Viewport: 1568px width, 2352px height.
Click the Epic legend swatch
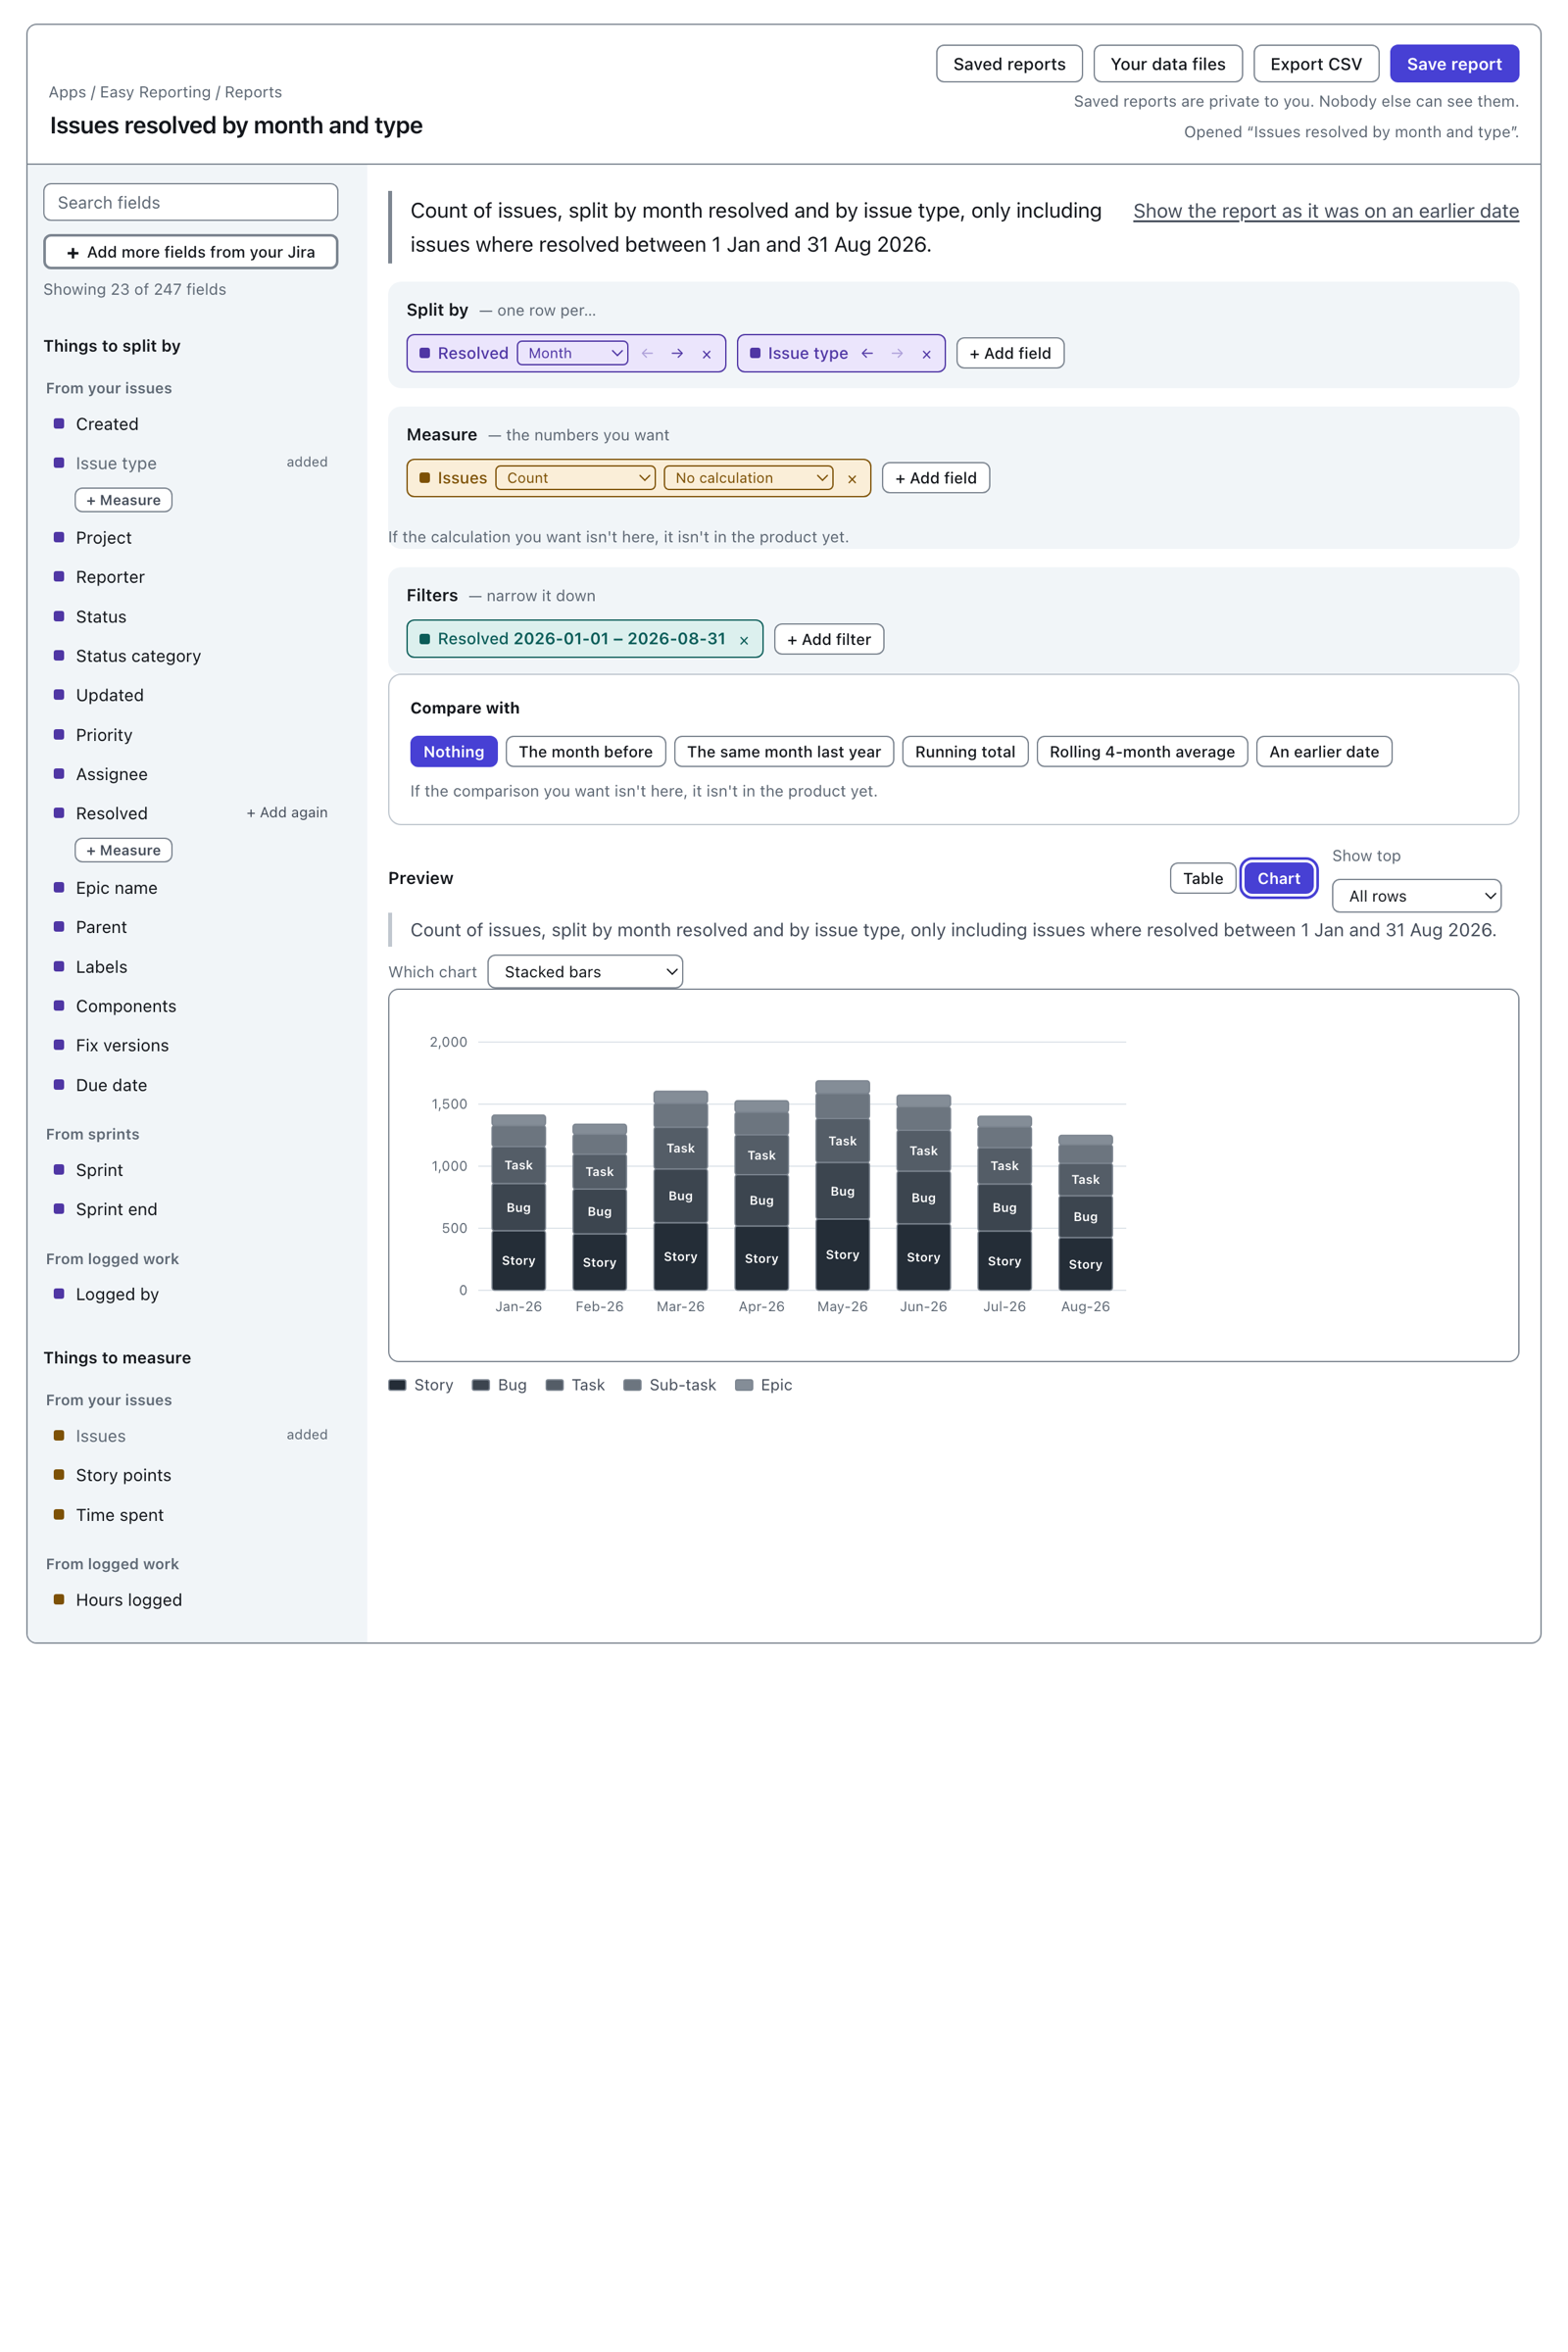click(x=744, y=1385)
